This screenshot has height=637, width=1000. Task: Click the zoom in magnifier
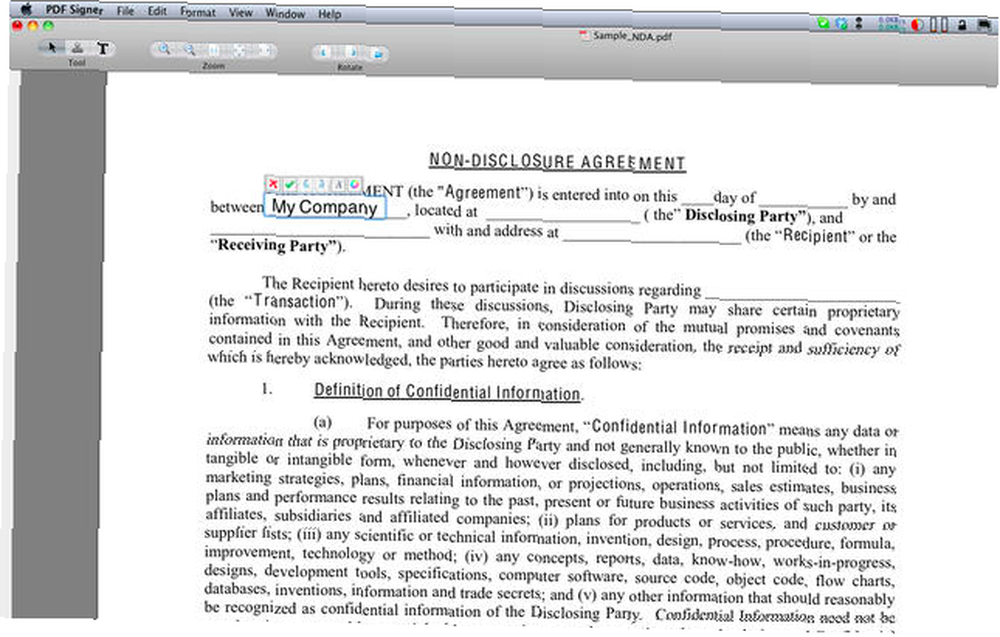pyautogui.click(x=164, y=49)
